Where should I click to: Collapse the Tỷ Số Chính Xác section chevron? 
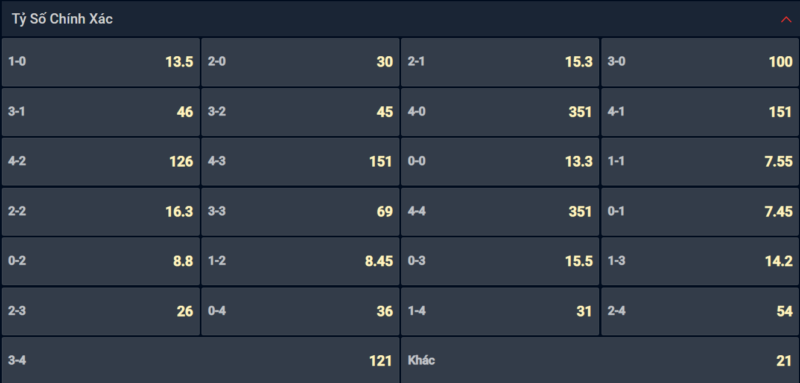click(x=786, y=19)
